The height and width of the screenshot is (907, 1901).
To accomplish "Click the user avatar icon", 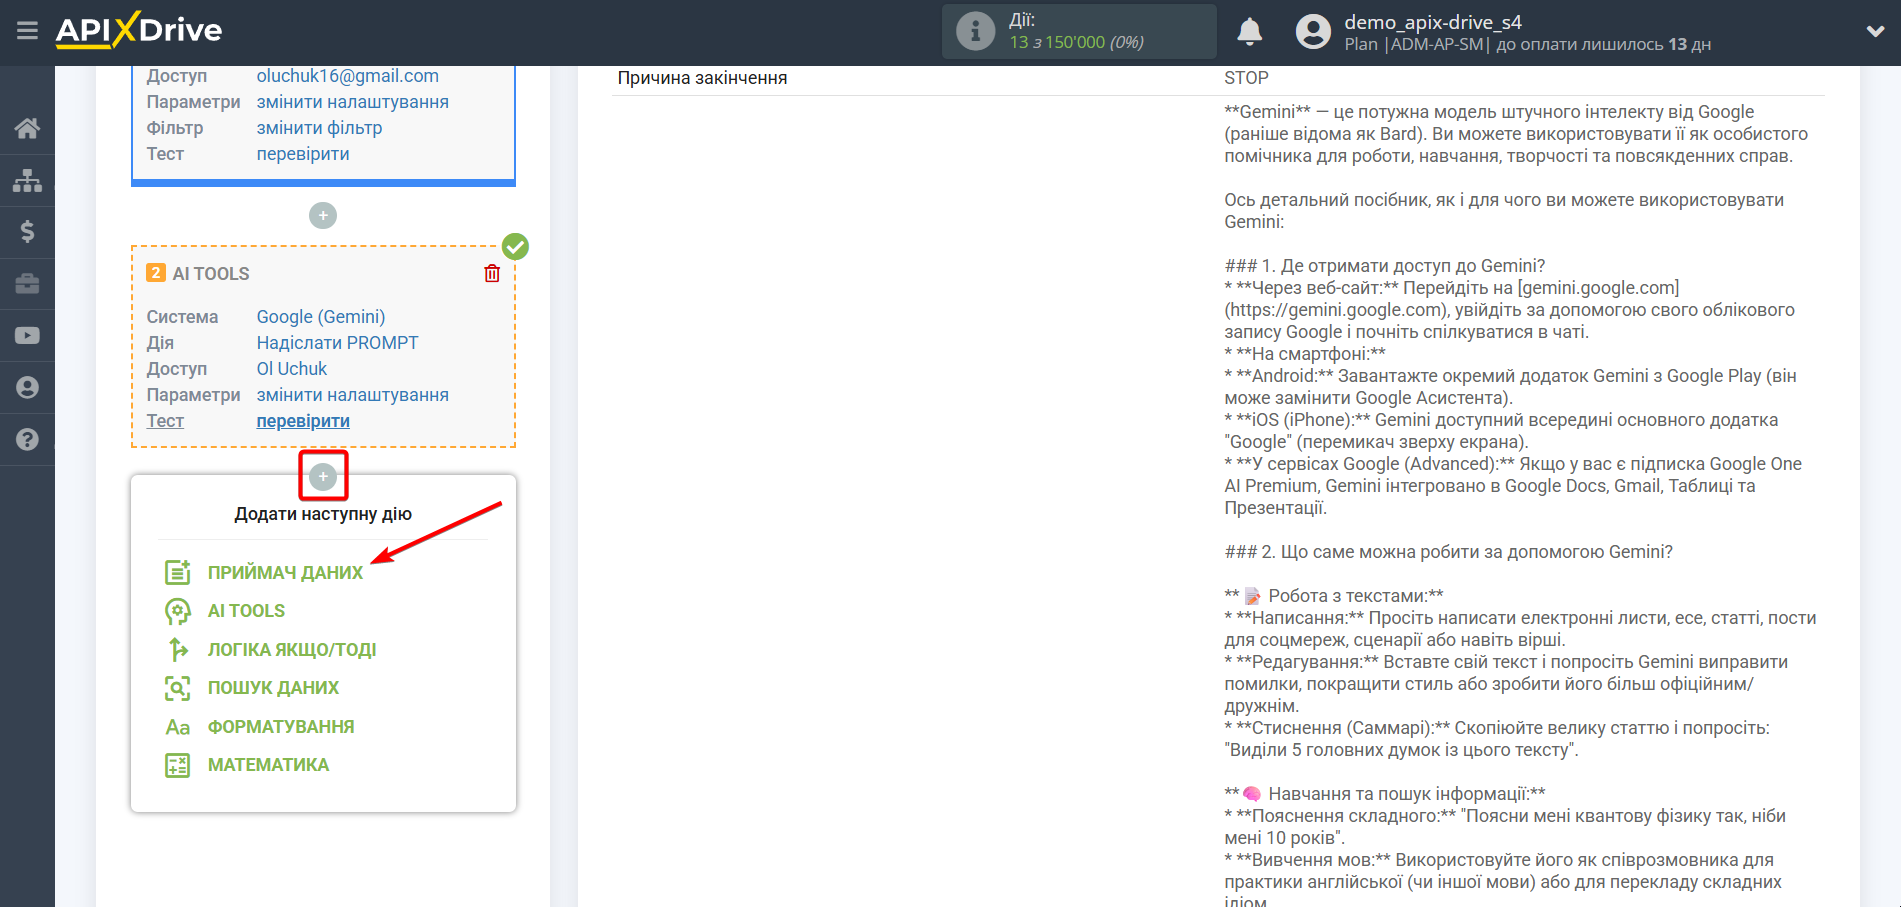I will click(x=1313, y=32).
